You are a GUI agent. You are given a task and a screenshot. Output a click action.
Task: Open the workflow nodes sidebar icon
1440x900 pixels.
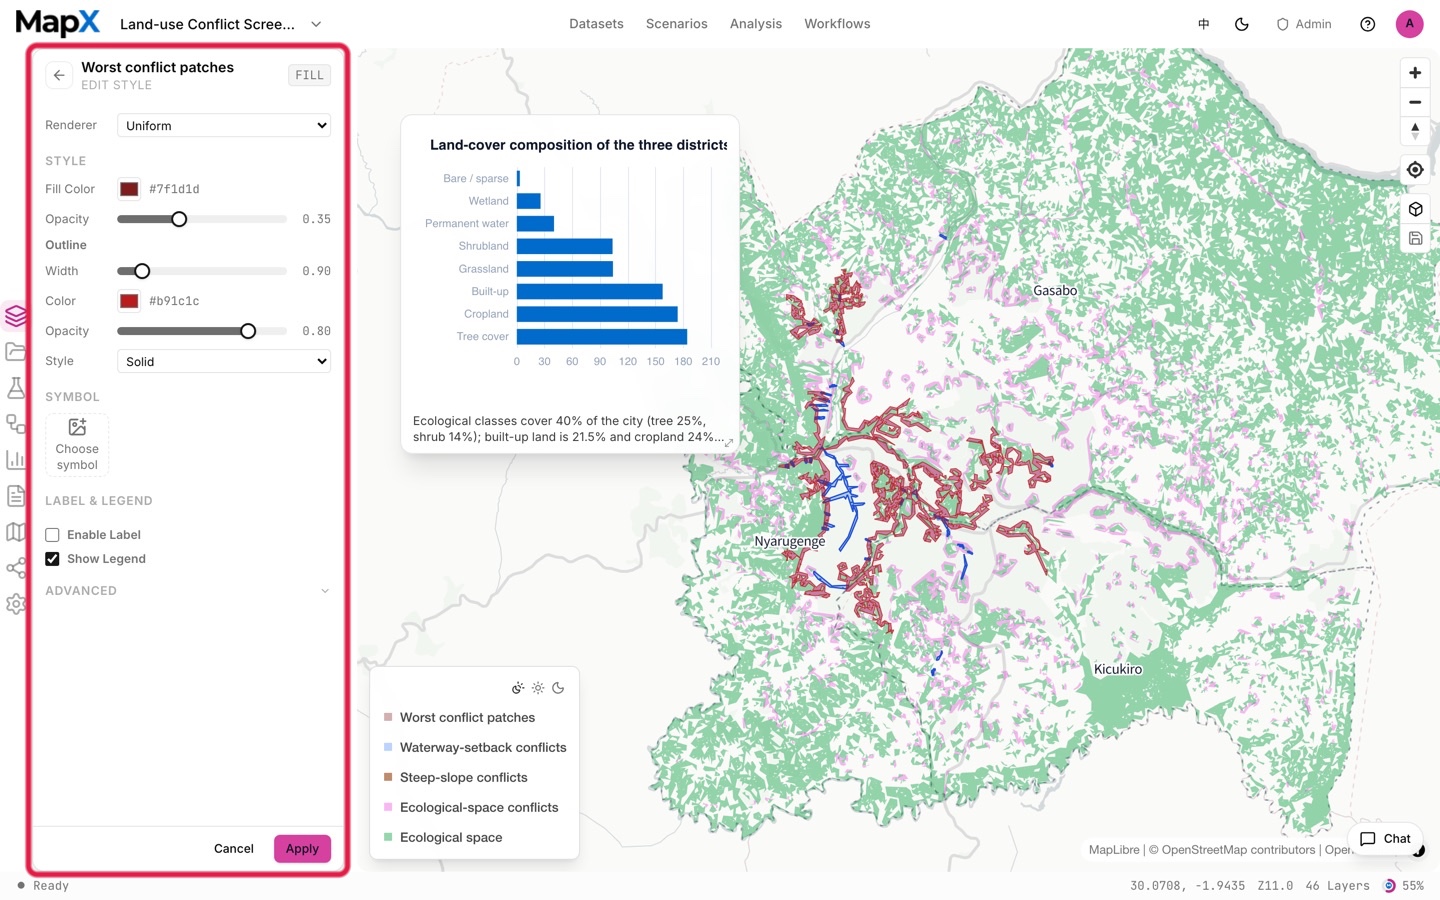(15, 424)
